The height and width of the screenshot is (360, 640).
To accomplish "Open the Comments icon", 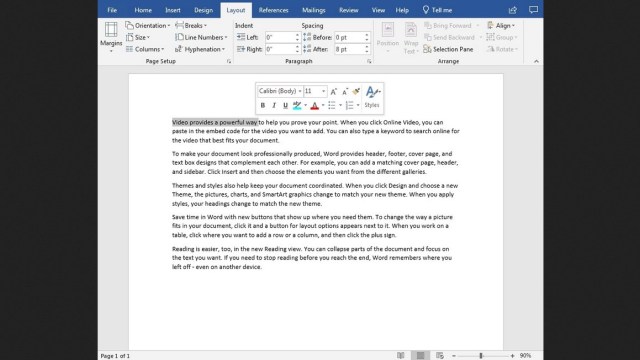I will pyautogui.click(x=533, y=10).
